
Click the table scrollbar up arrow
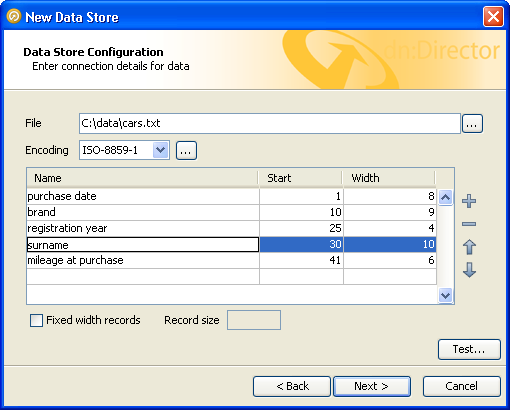(x=445, y=198)
